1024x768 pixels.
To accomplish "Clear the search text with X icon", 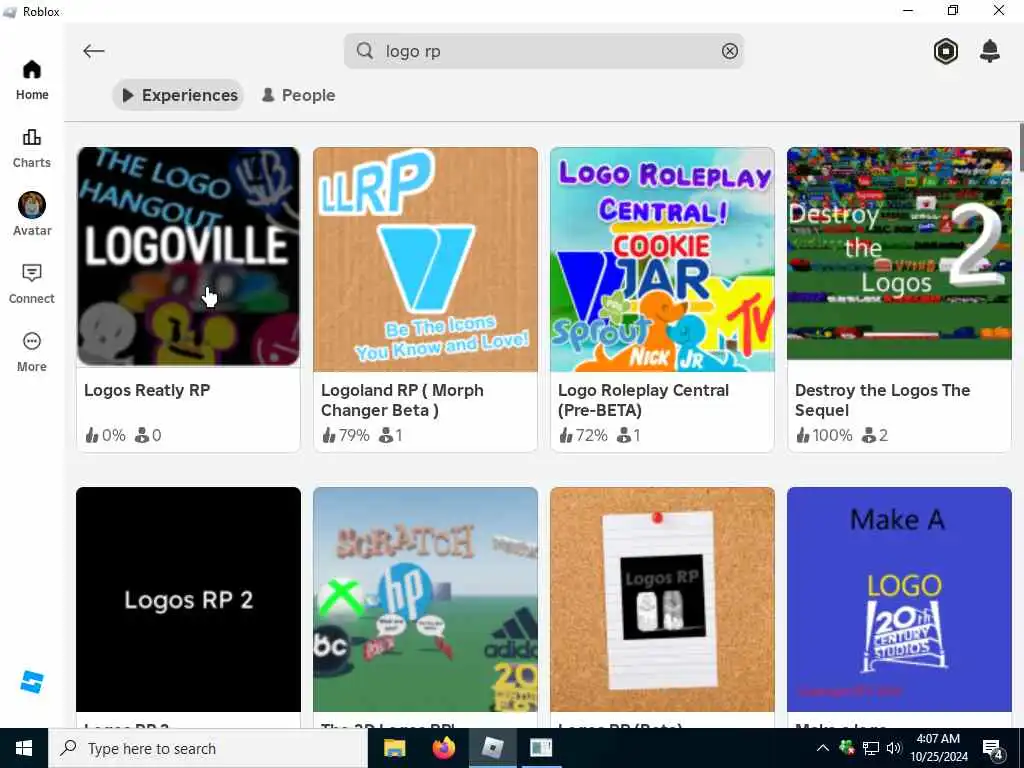I will coord(729,51).
